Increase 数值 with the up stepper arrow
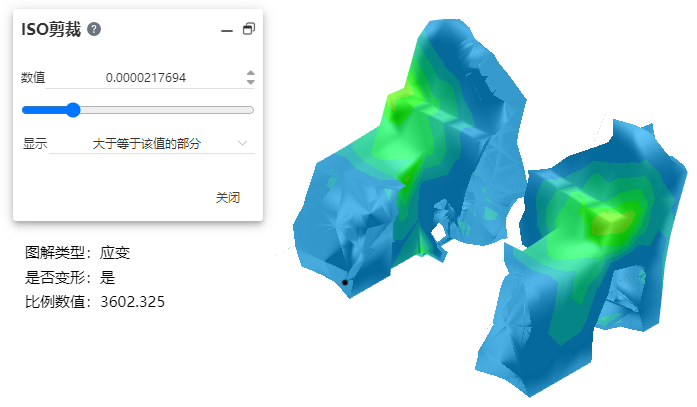This screenshot has width=697, height=407. 250,73
